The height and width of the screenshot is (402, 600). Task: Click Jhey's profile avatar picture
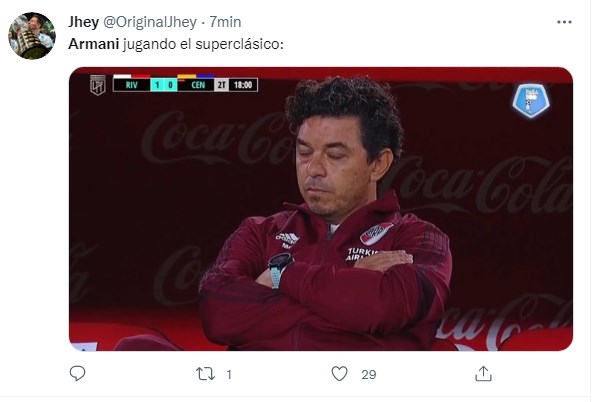coord(32,36)
